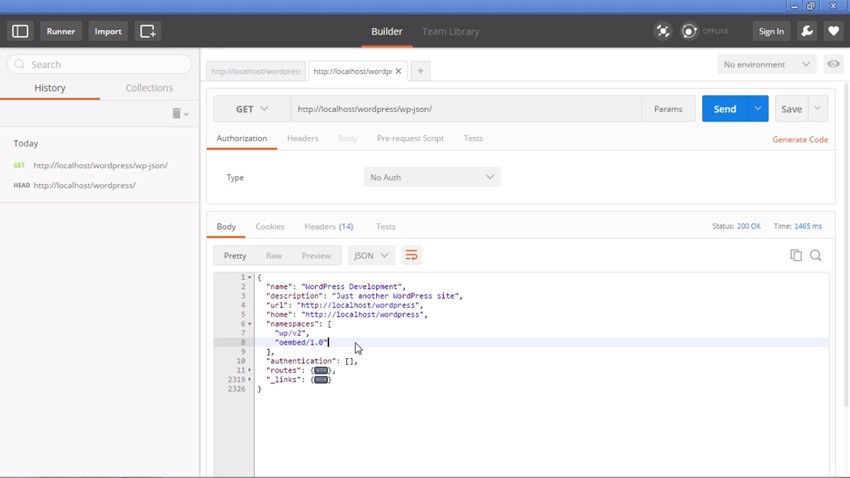Open the GET method dropdown
Image resolution: width=850 pixels, height=478 pixels.
pos(252,109)
